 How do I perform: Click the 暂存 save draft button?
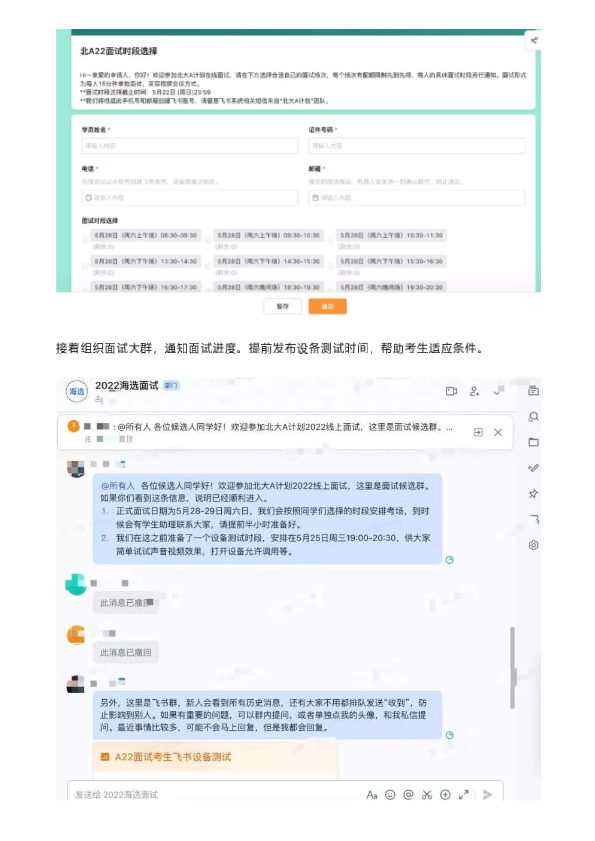282,306
